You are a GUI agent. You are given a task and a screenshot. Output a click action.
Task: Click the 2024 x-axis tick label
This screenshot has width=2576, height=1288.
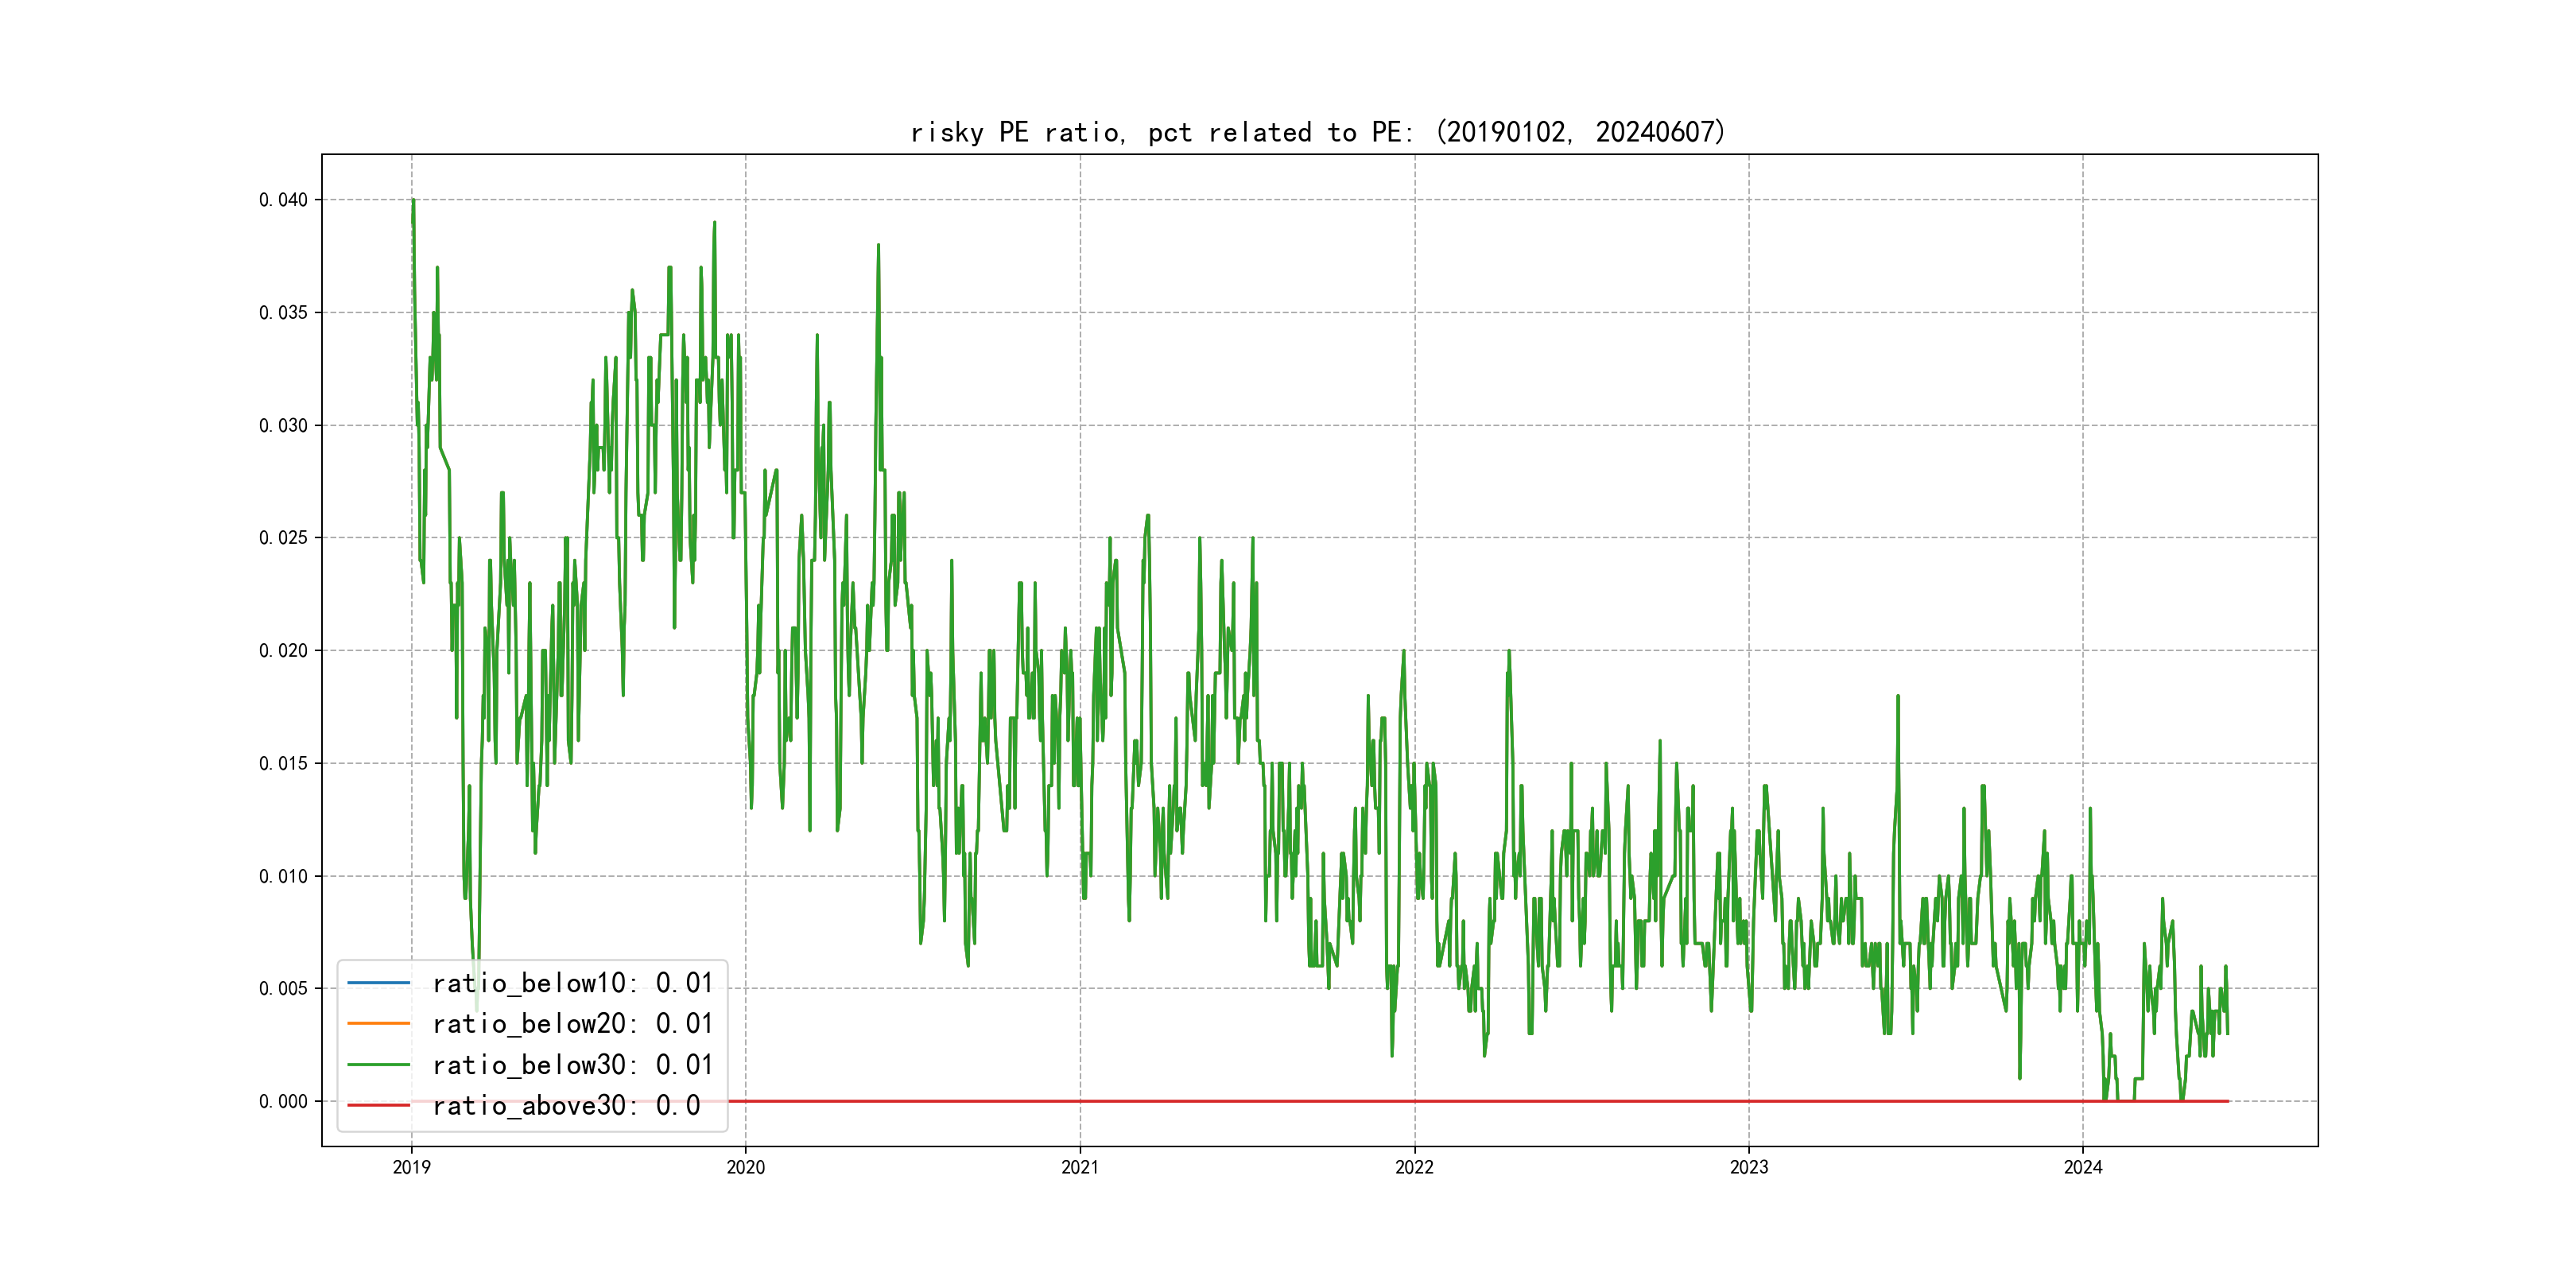coord(2083,1167)
